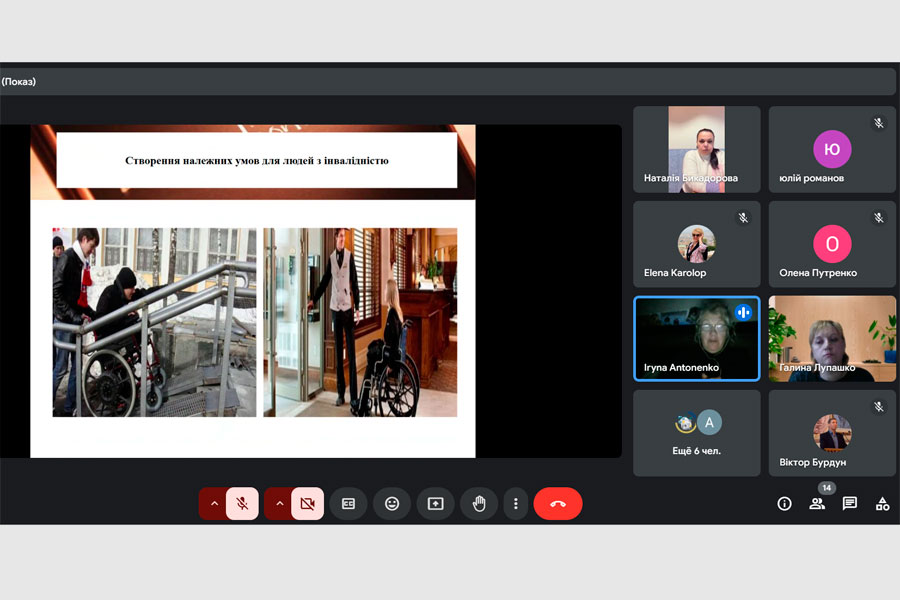
Task: Select Iryna Antonenko speaking tile
Action: click(697, 339)
